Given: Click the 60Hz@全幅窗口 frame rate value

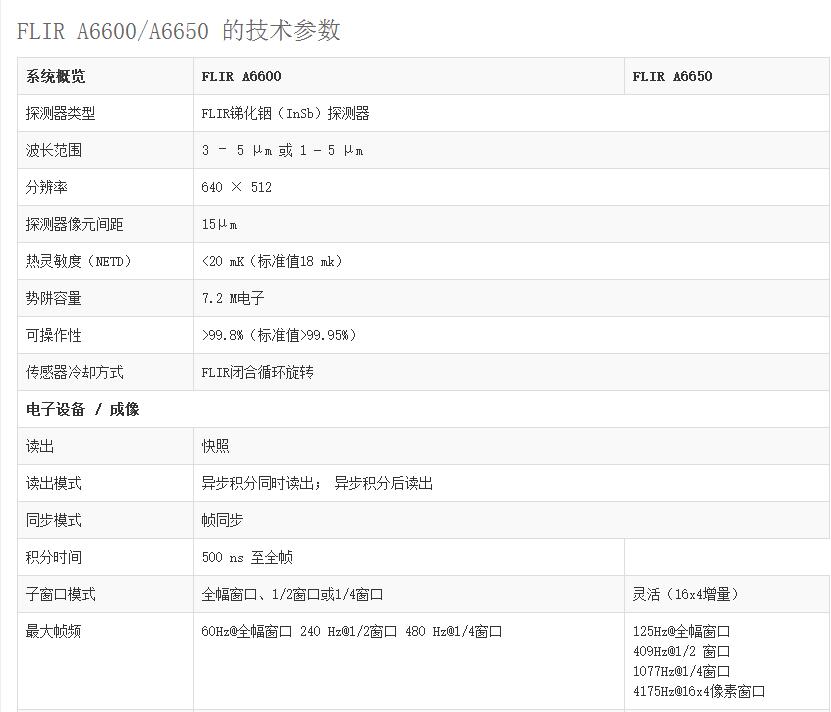Looking at the screenshot, I should pyautogui.click(x=246, y=631).
